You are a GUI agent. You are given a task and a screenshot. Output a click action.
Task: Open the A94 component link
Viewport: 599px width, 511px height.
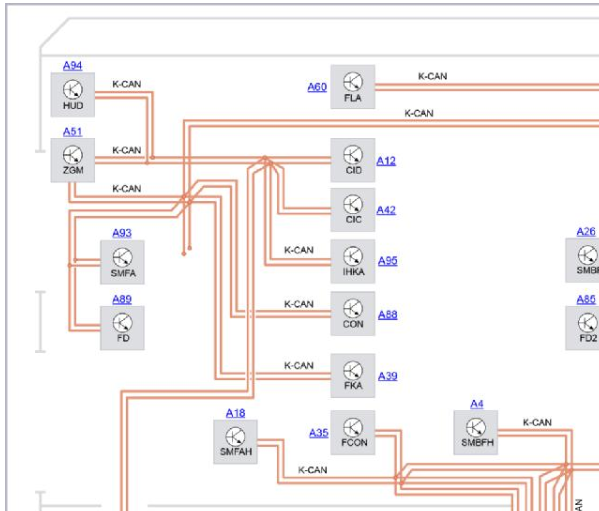pyautogui.click(x=73, y=66)
